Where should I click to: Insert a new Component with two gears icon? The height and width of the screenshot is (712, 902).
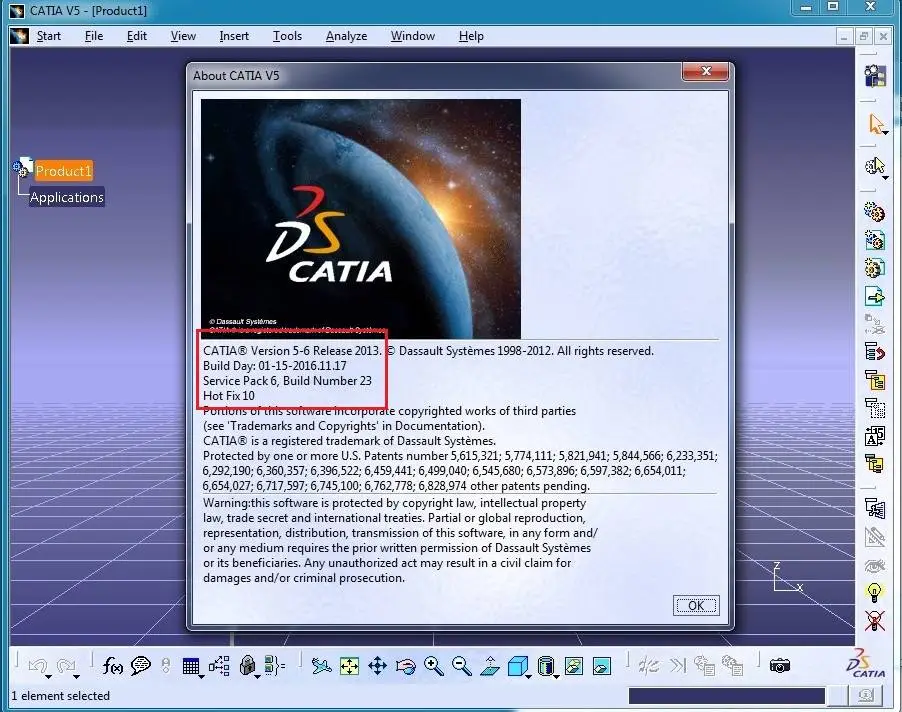[x=874, y=211]
